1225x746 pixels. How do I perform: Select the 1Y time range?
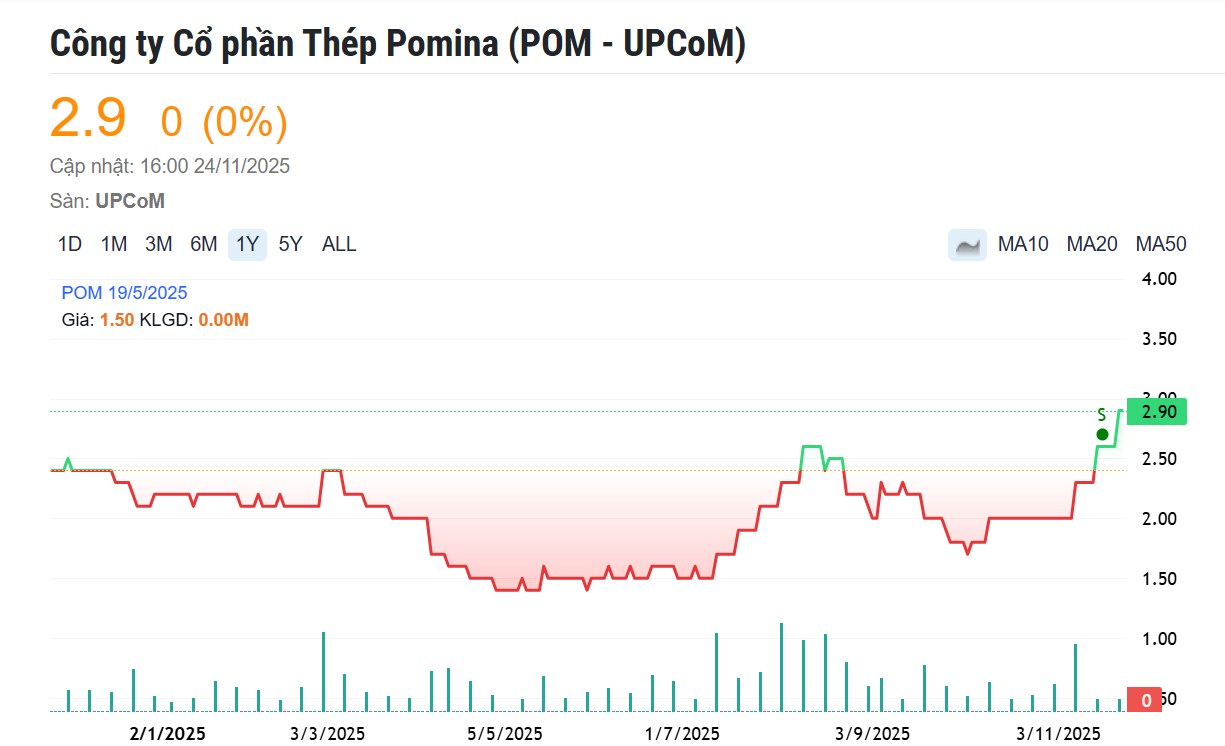tap(247, 245)
